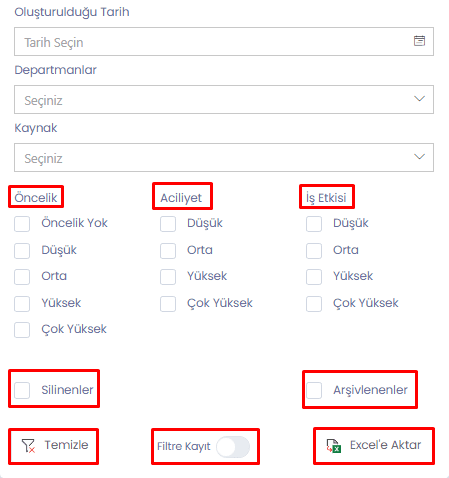Click the Tarih Seçin date input

(x=224, y=42)
